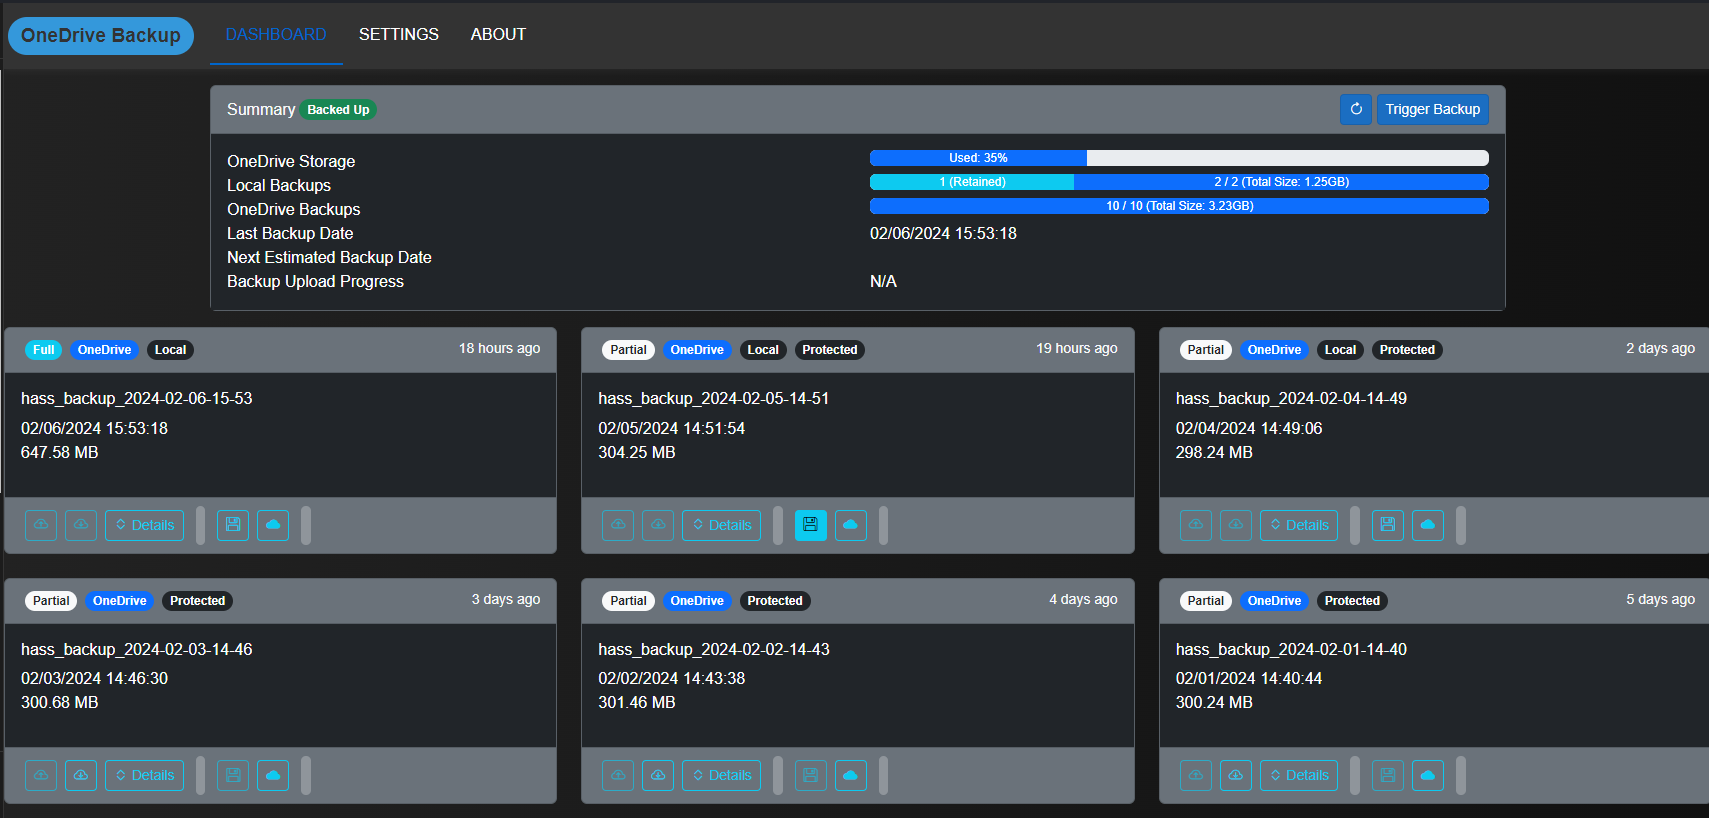
Task: Click the Trigger Backup button
Action: (1433, 109)
